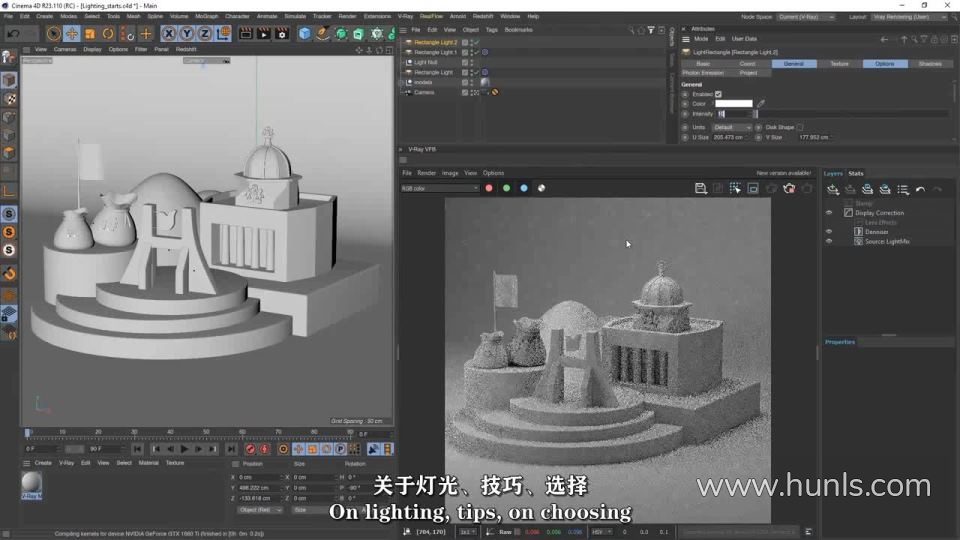Go to end of animation

231,449
